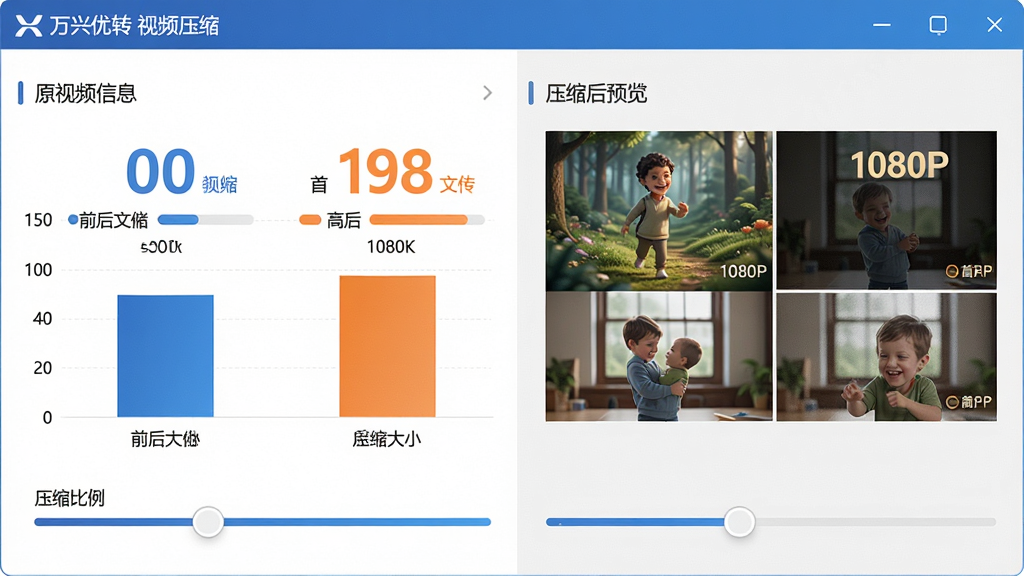Click the blue 00 value
Screen dimensions: 1024x576
tap(161, 172)
